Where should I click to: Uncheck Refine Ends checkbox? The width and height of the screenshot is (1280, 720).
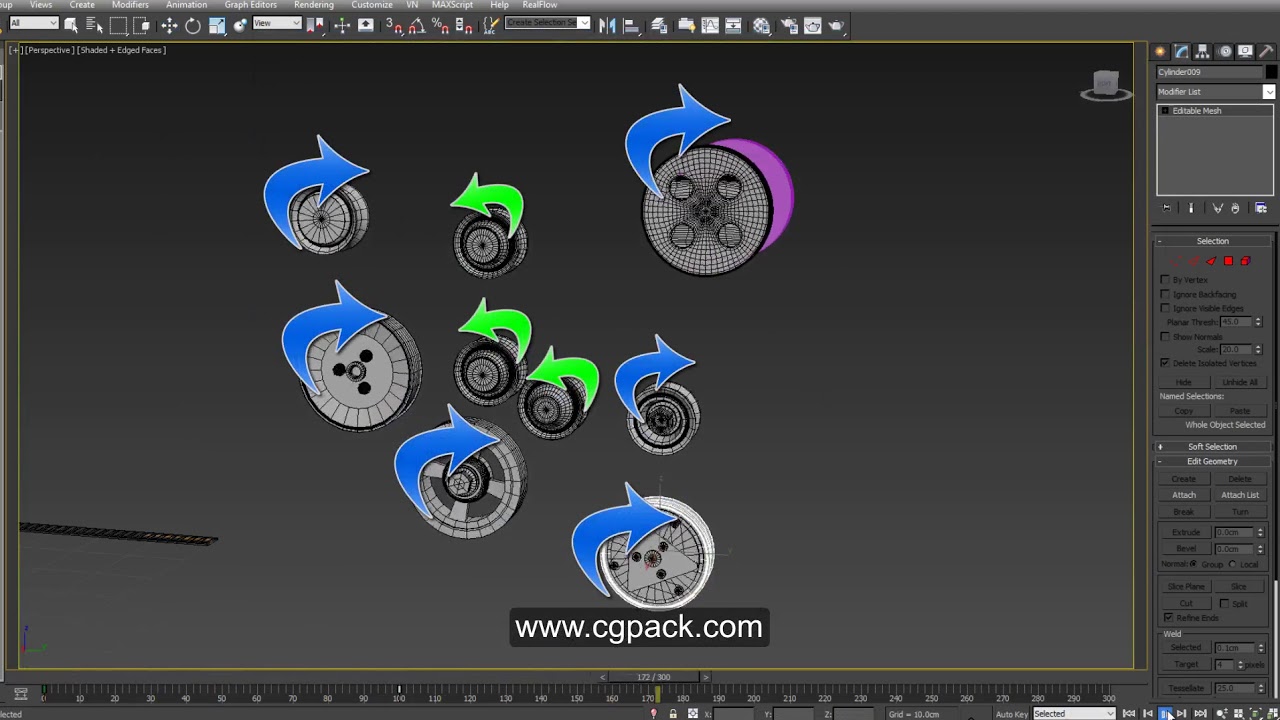coord(1169,618)
